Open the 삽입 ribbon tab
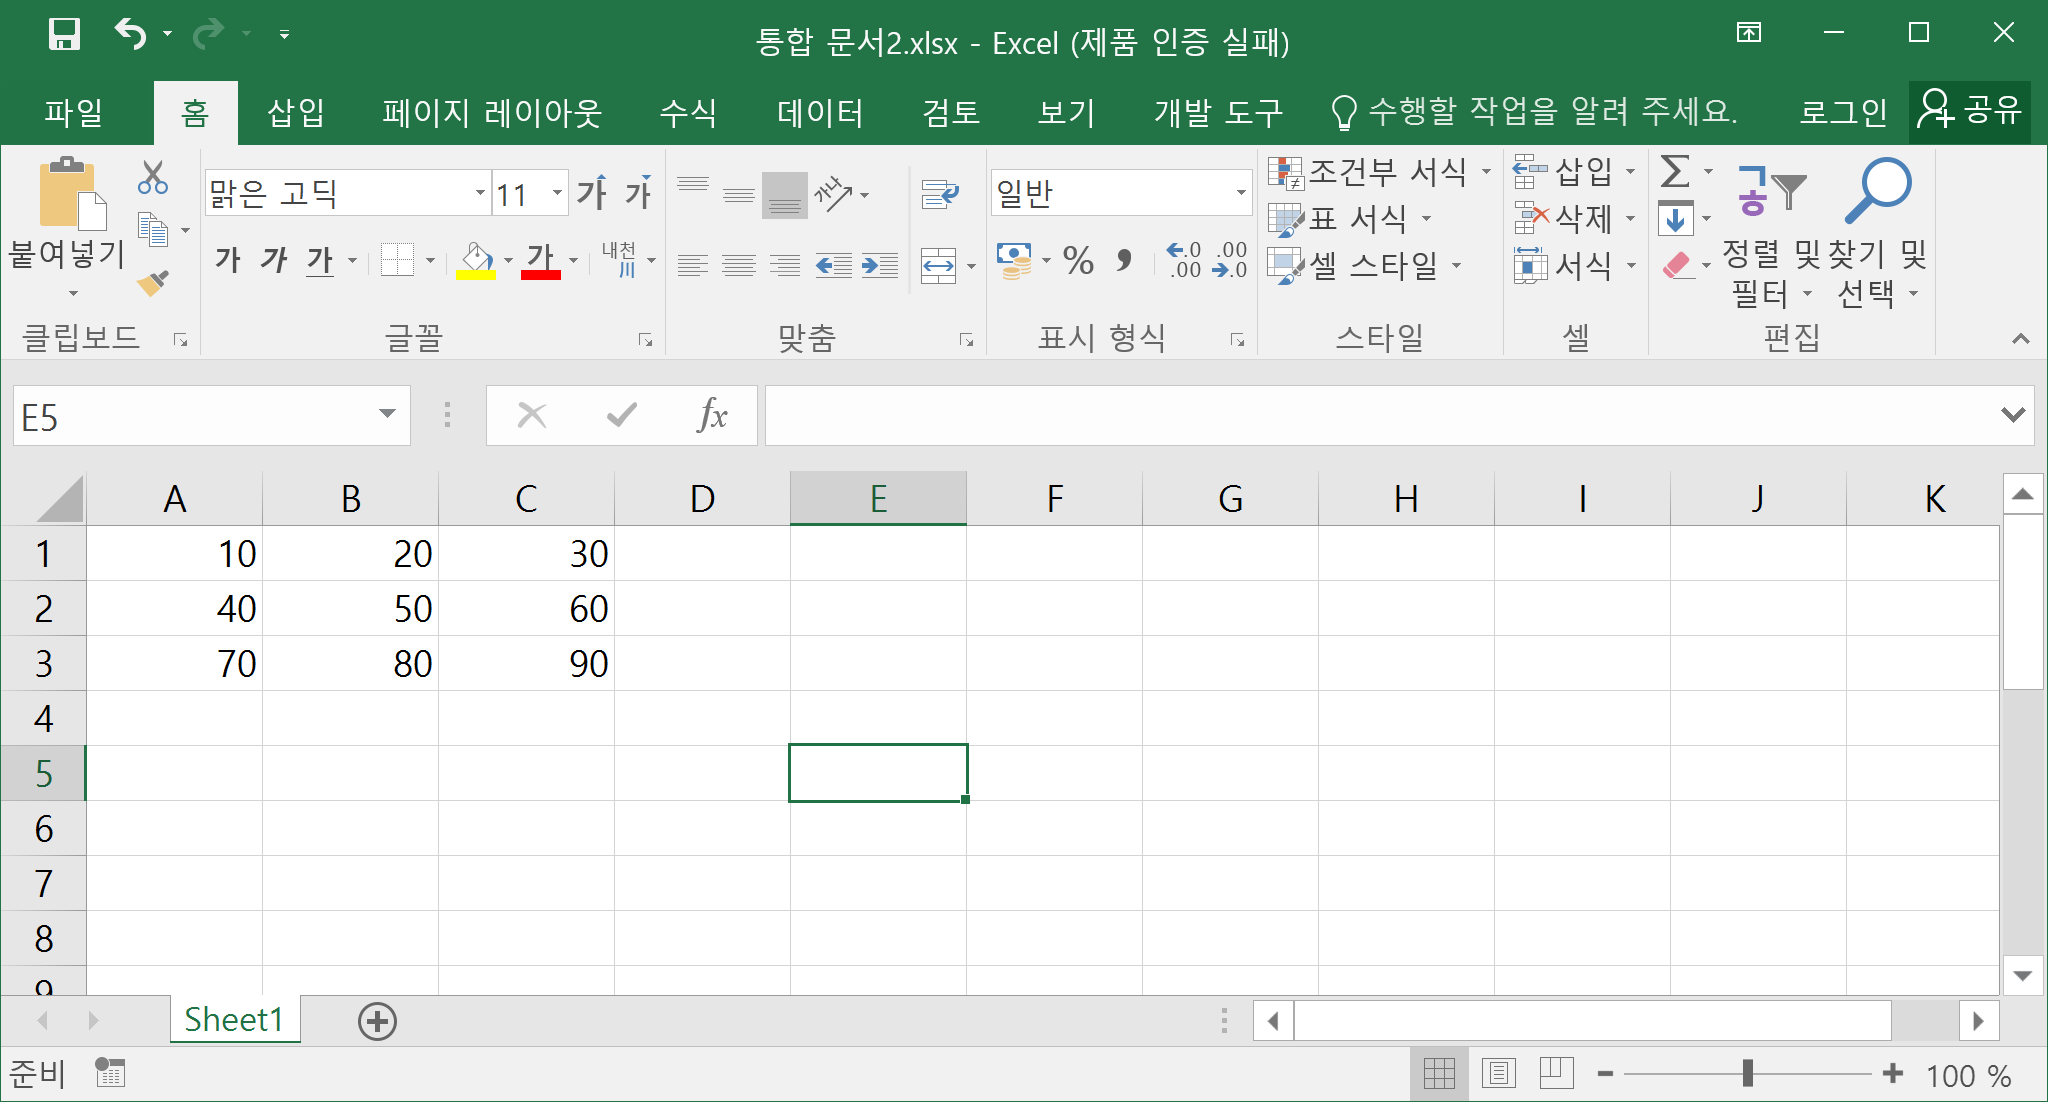This screenshot has height=1102, width=2048. (x=296, y=112)
